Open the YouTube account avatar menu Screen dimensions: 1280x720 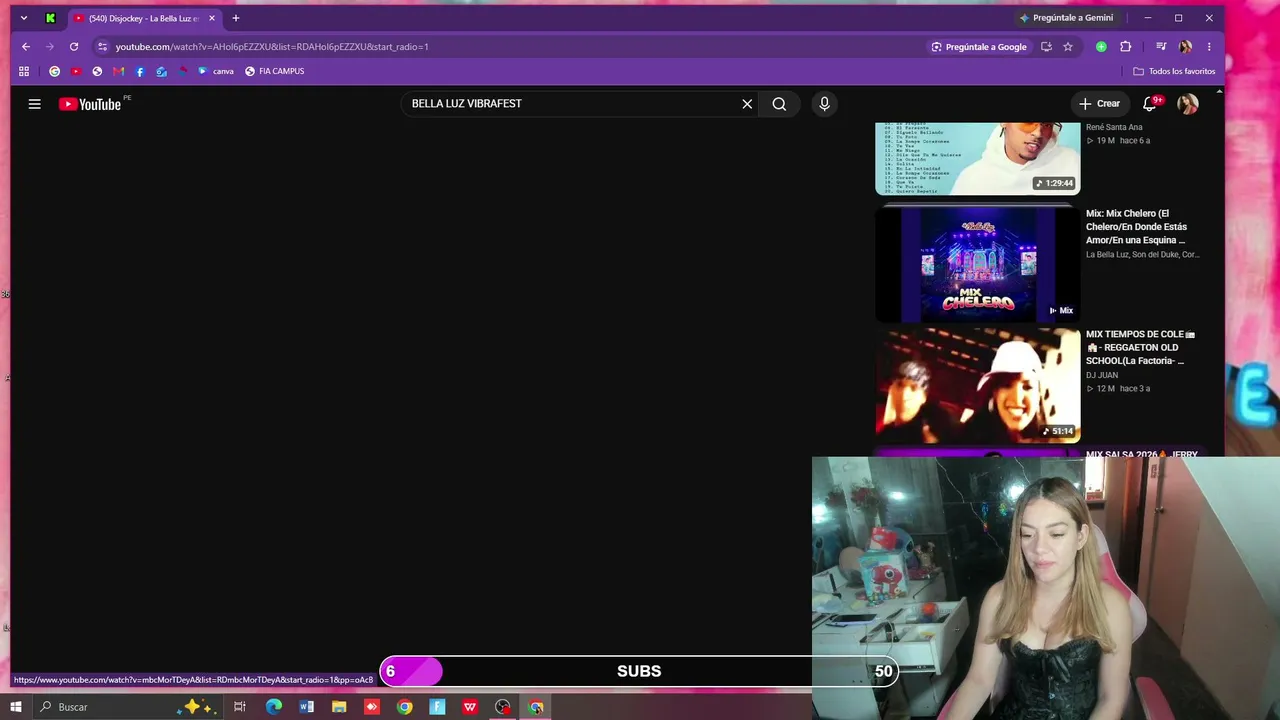coord(1188,104)
